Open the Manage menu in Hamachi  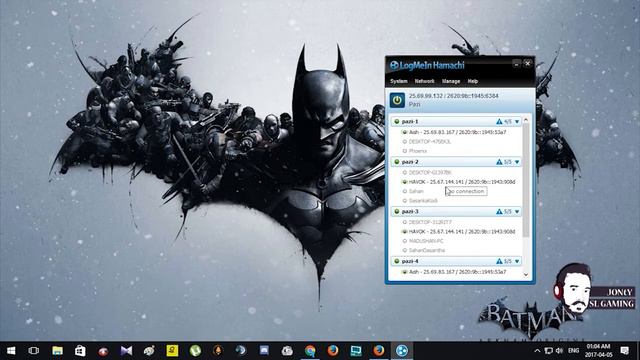[451, 81]
